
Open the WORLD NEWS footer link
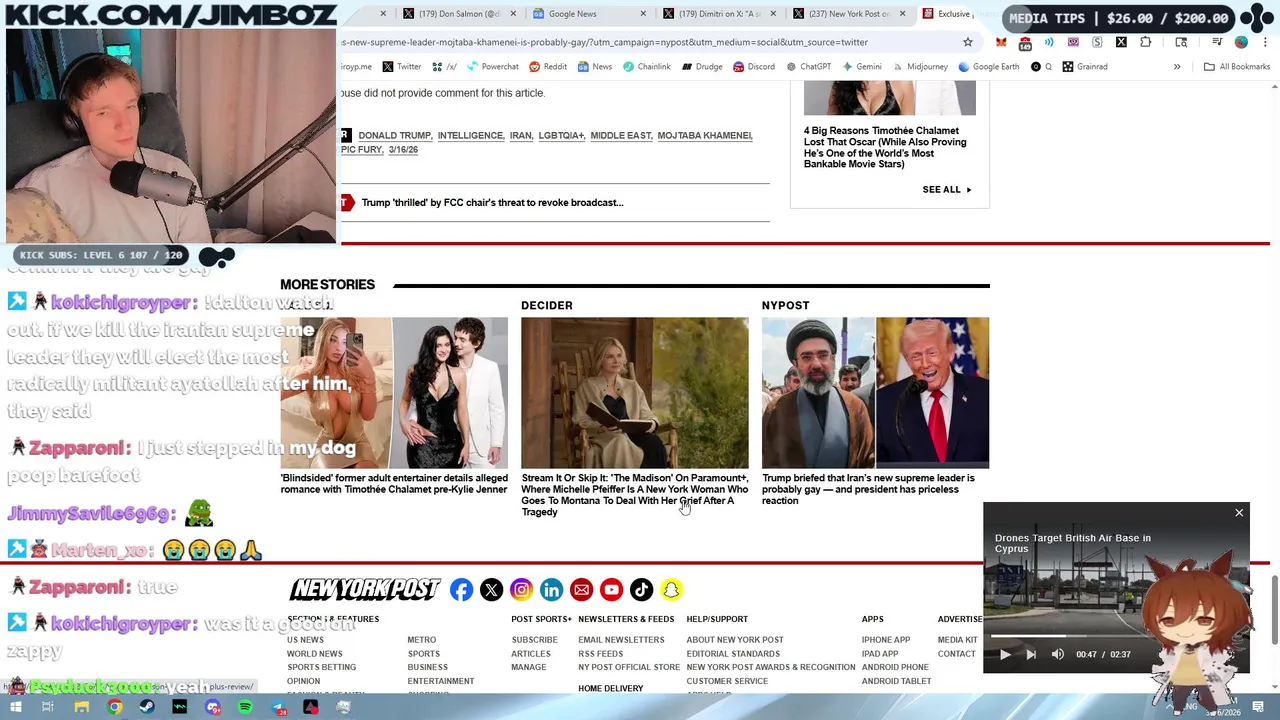pos(315,654)
